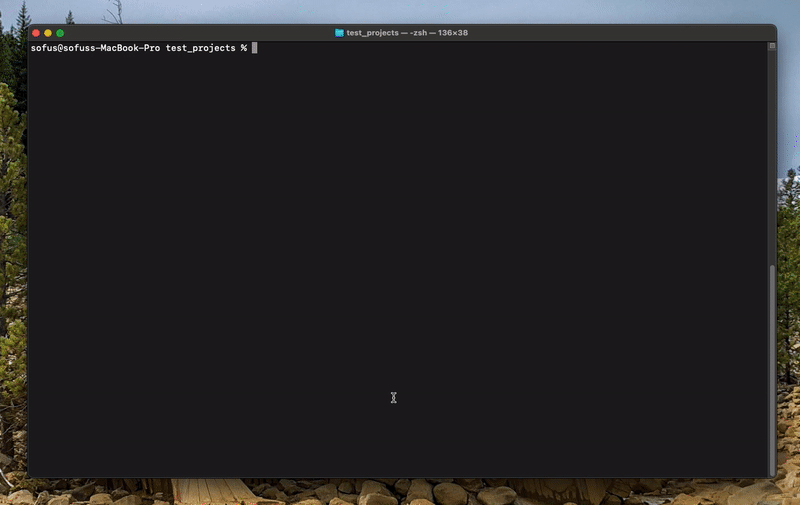This screenshot has height=505, width=800.
Task: Click desktop wallpaper left of Terminal window
Action: coord(12,250)
